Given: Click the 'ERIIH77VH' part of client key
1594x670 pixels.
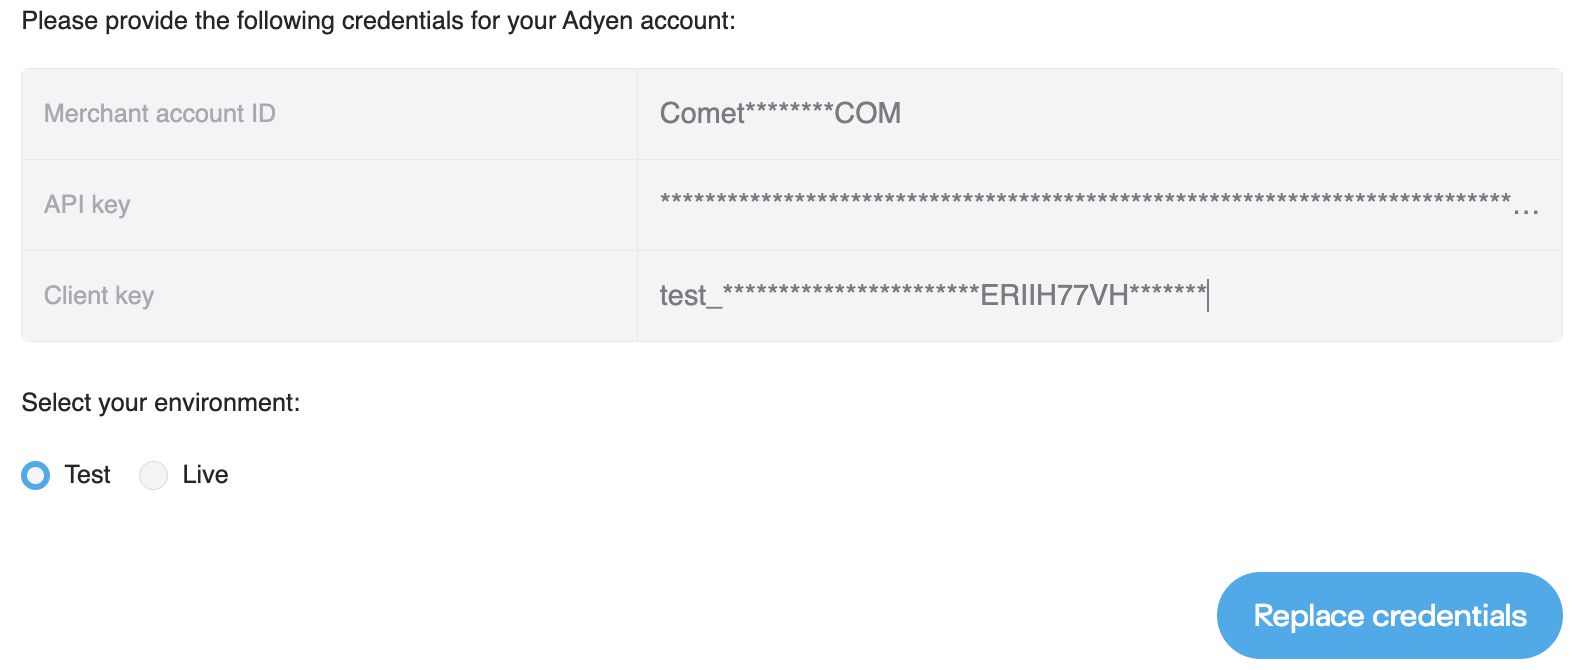Looking at the screenshot, I should pyautogui.click(x=1054, y=296).
